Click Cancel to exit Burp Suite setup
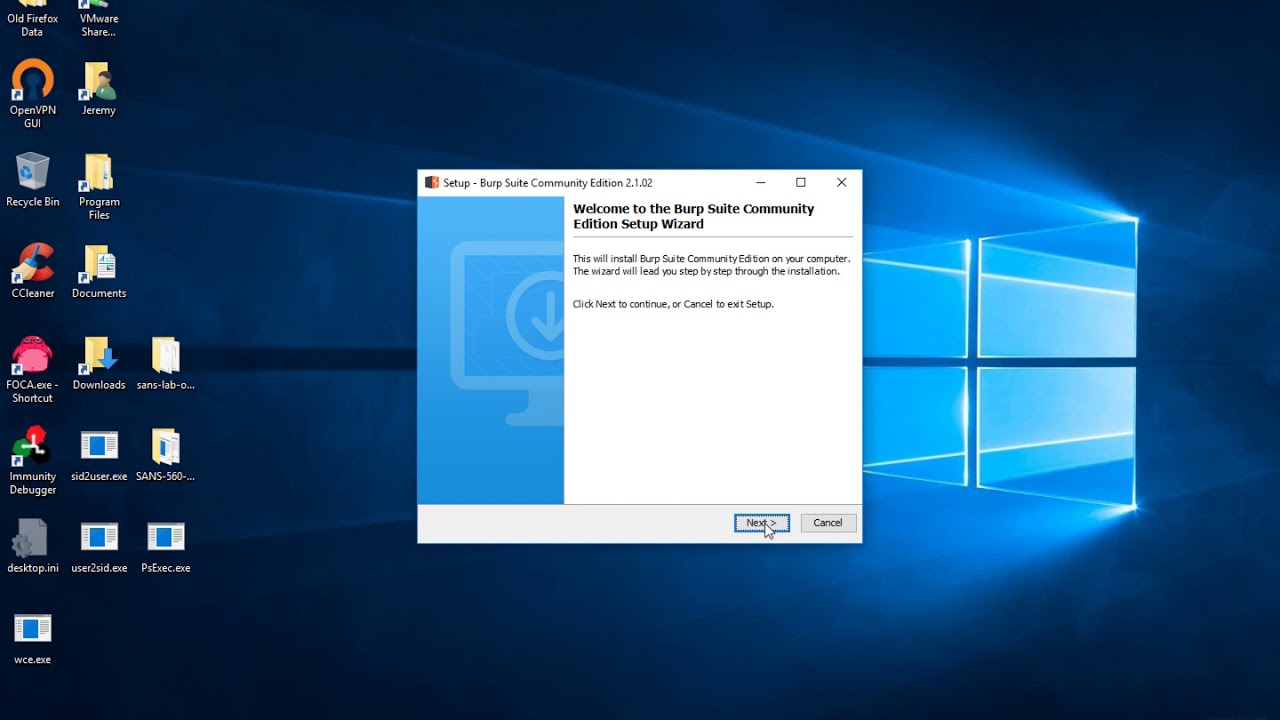Viewport: 1280px width, 720px height. (x=828, y=523)
